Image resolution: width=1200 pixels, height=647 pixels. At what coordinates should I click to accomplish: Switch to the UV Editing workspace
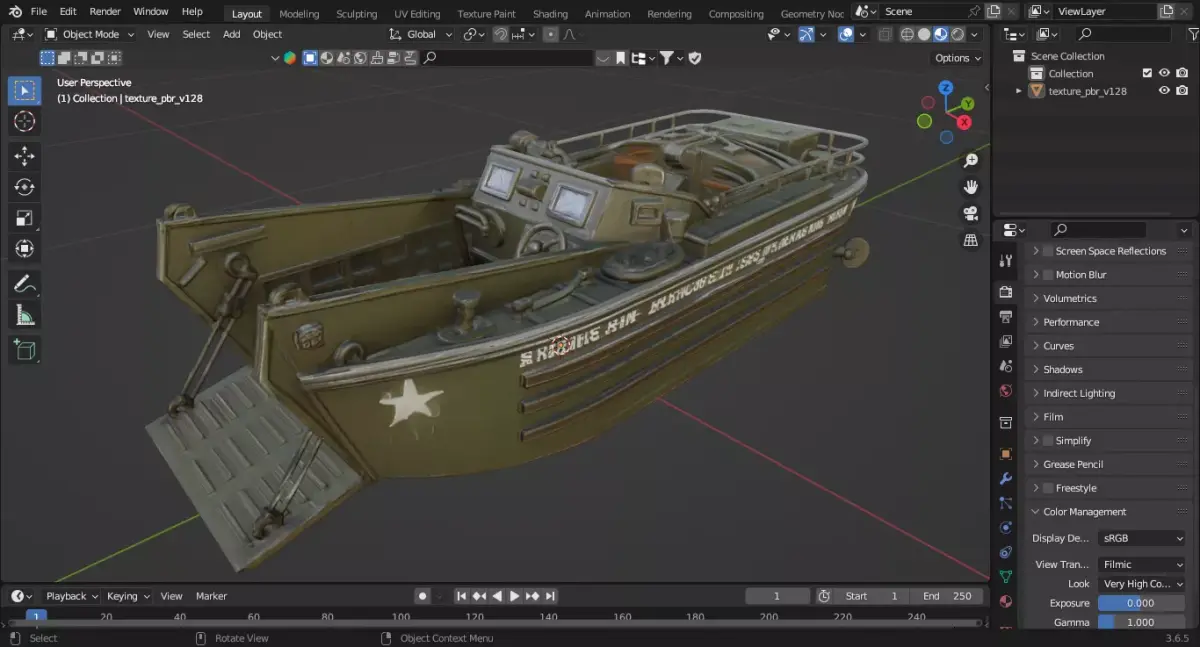tap(417, 14)
